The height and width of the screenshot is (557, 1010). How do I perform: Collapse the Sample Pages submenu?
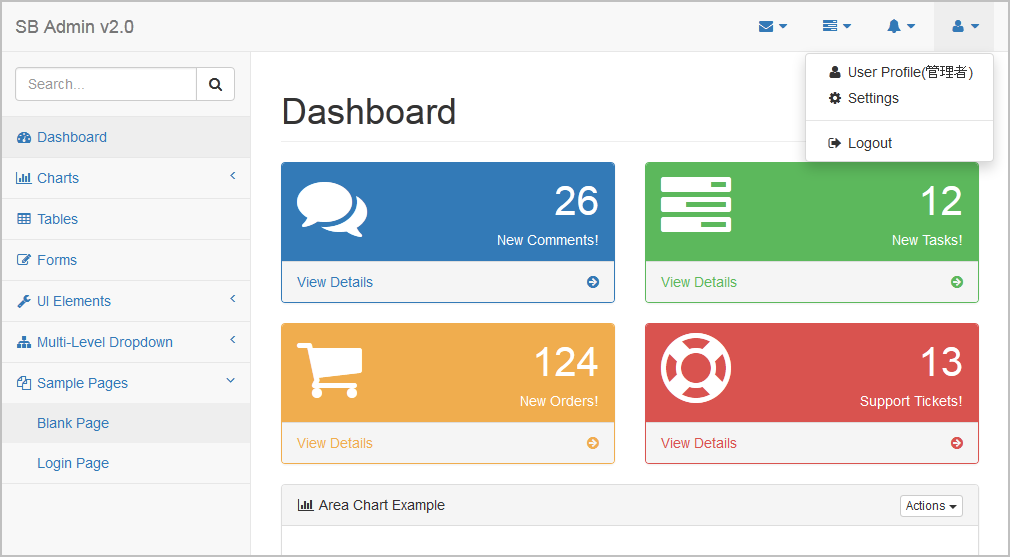tap(126, 383)
